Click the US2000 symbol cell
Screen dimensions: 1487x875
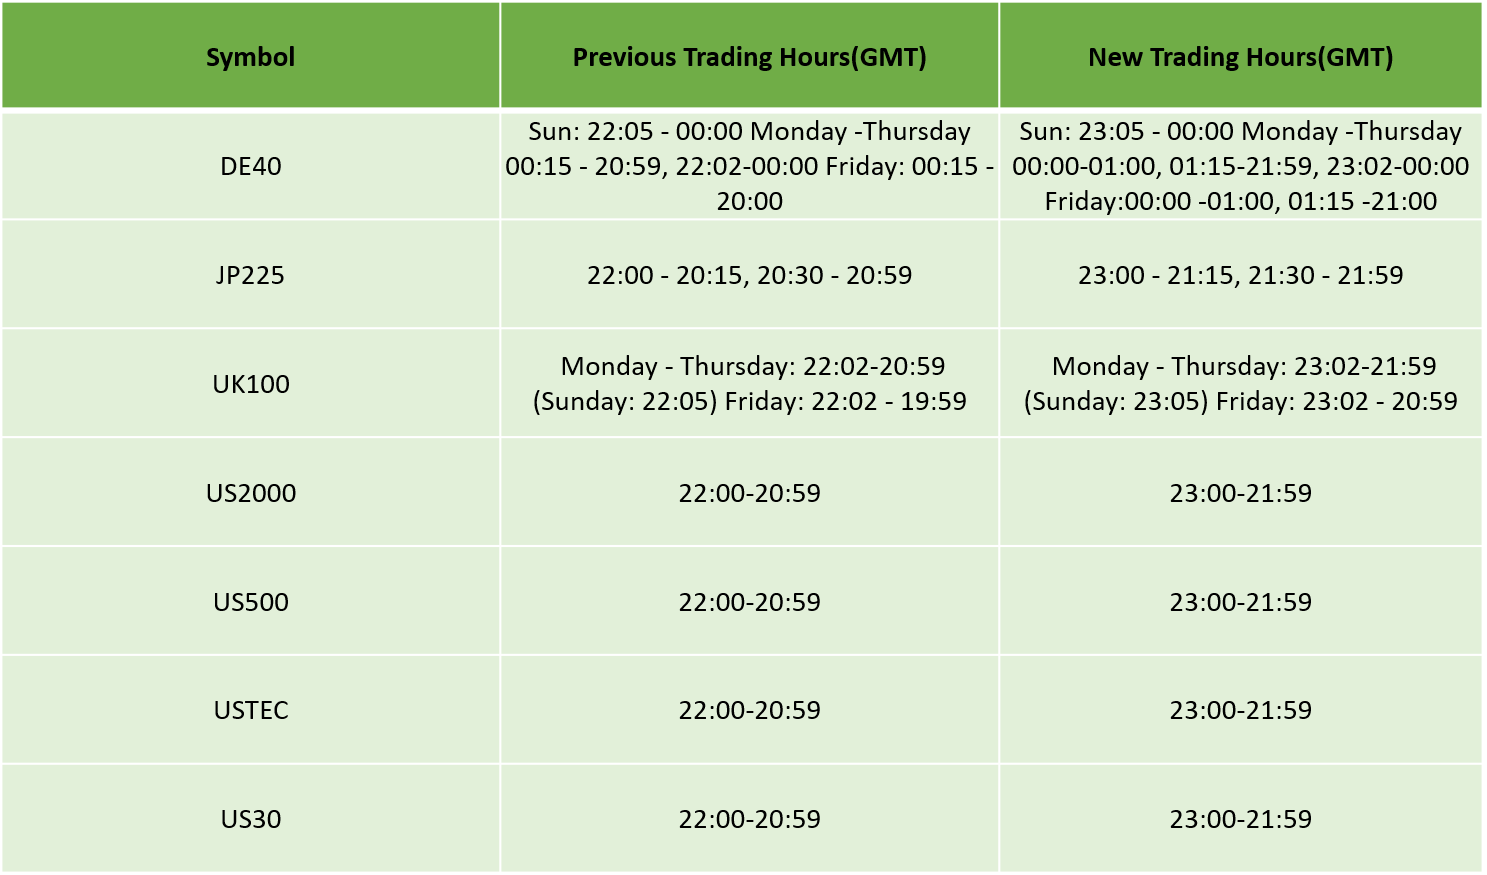pyautogui.click(x=250, y=493)
